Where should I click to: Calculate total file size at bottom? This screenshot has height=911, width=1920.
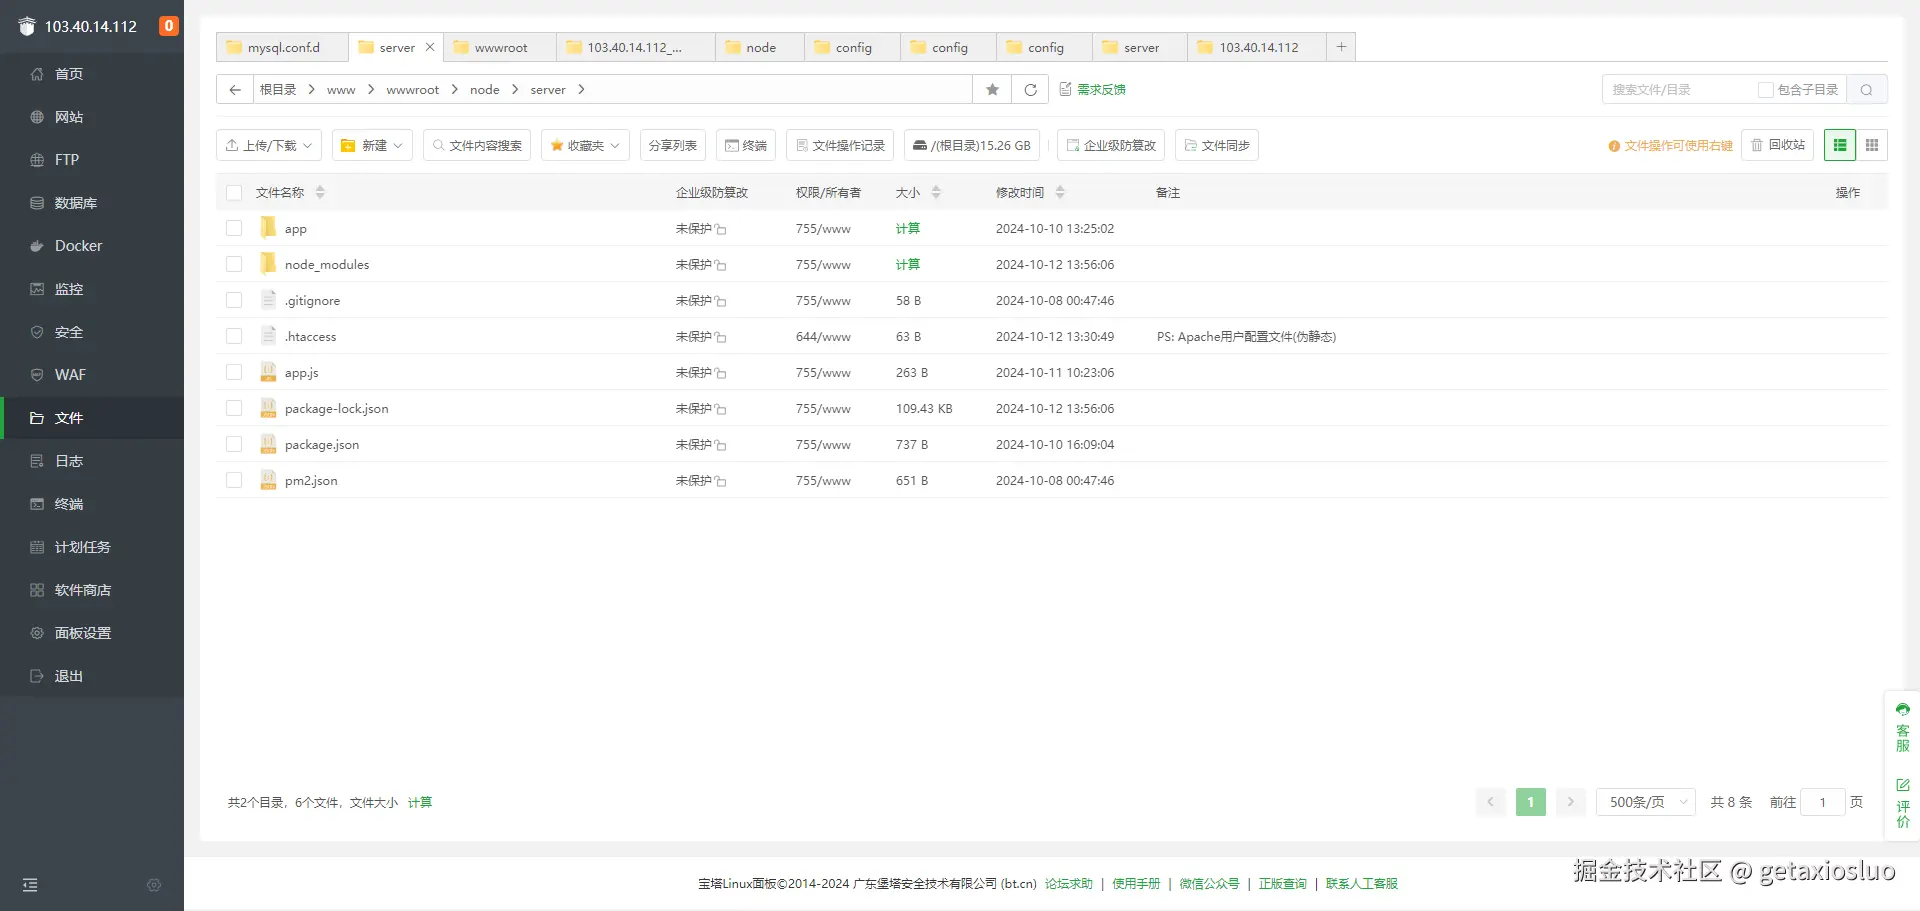tap(420, 803)
